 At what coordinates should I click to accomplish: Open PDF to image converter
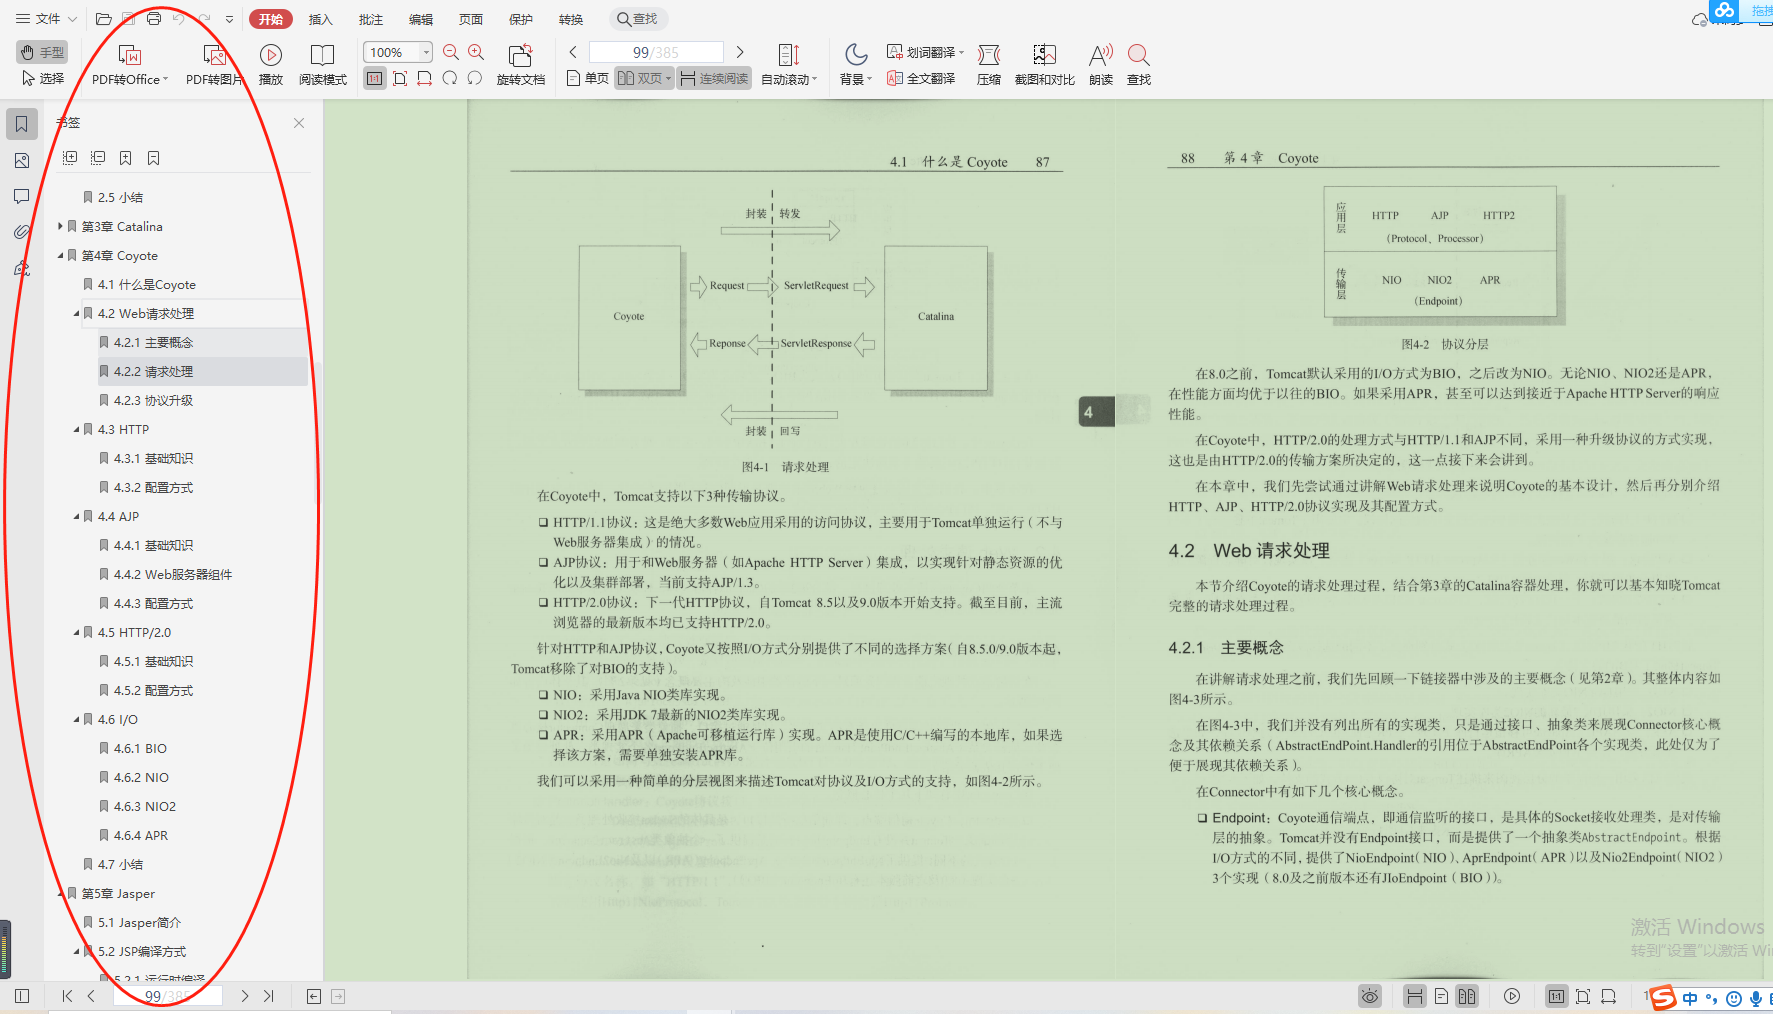(214, 65)
